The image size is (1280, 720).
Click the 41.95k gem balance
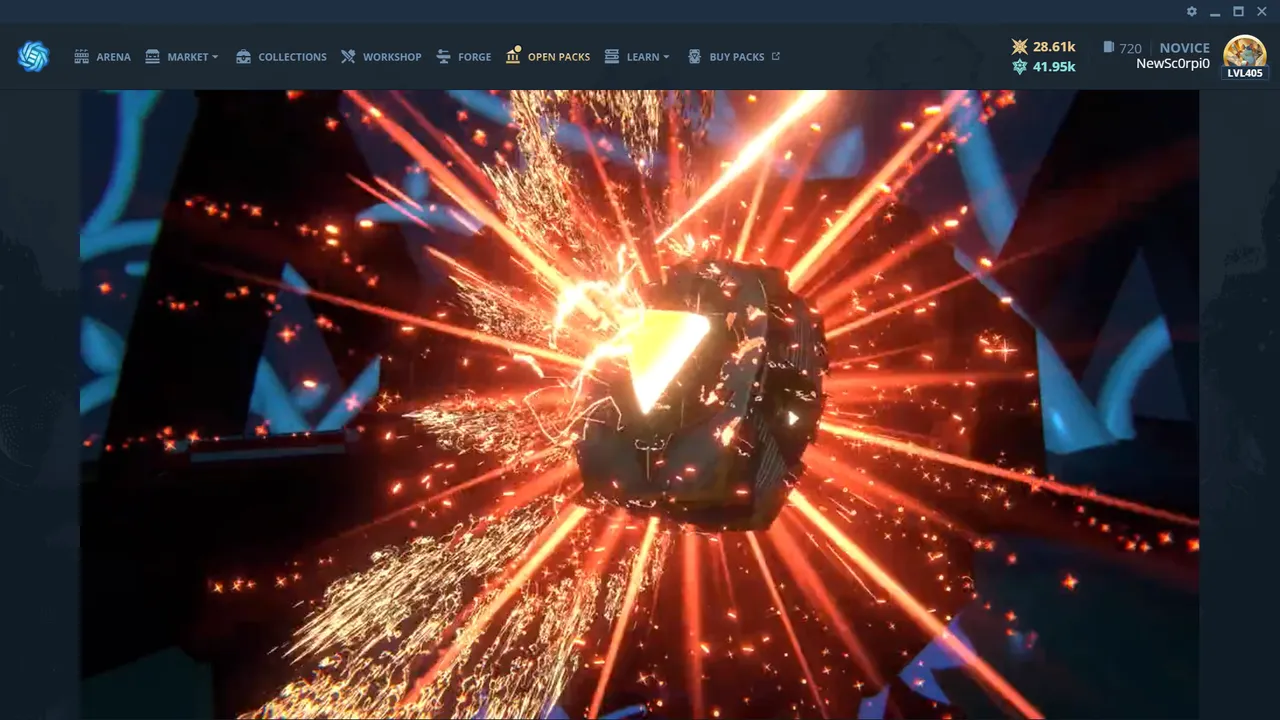(x=1054, y=67)
